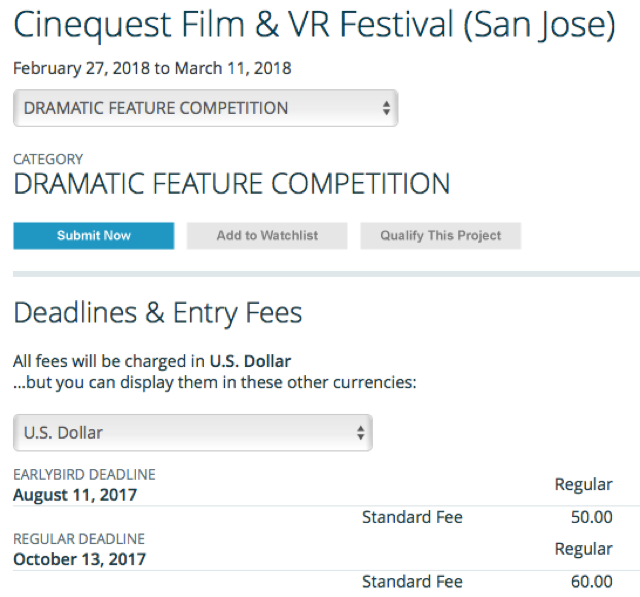This screenshot has width=640, height=597.
Task: Click the Cinequest Film & VR Festival title
Action: point(313,25)
